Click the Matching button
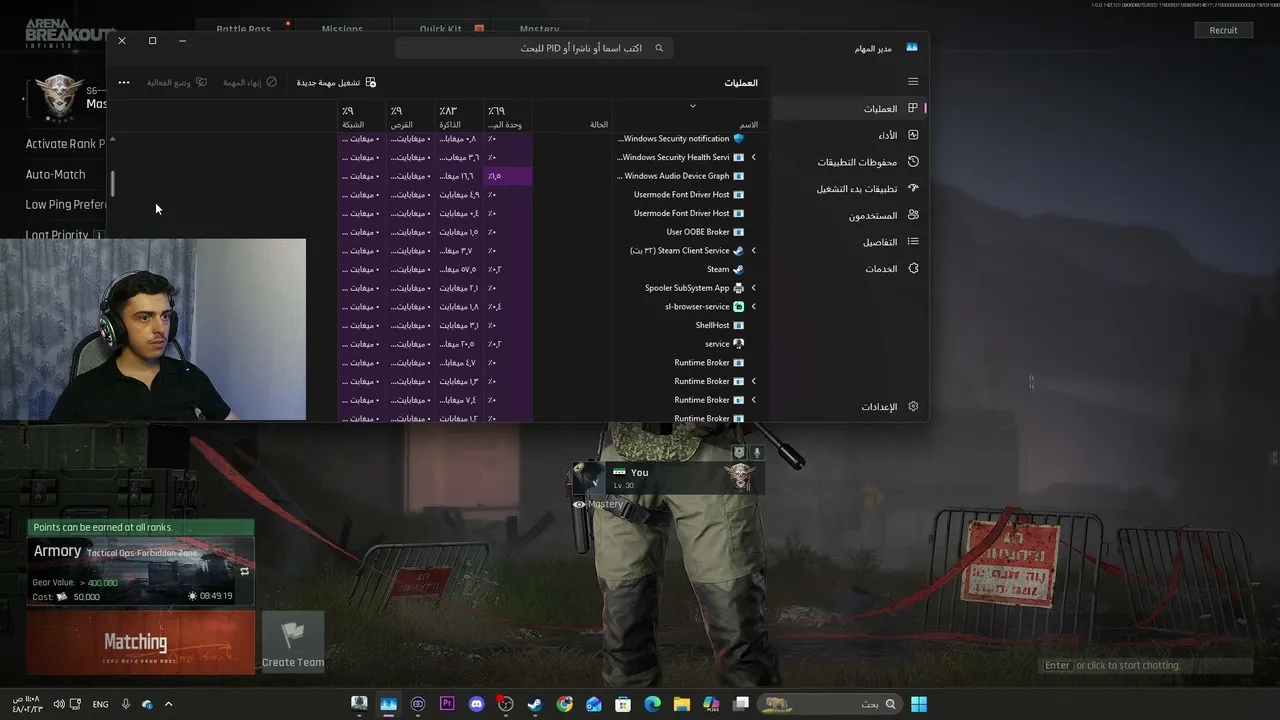Image resolution: width=1280 pixels, height=720 pixels. [x=140, y=642]
